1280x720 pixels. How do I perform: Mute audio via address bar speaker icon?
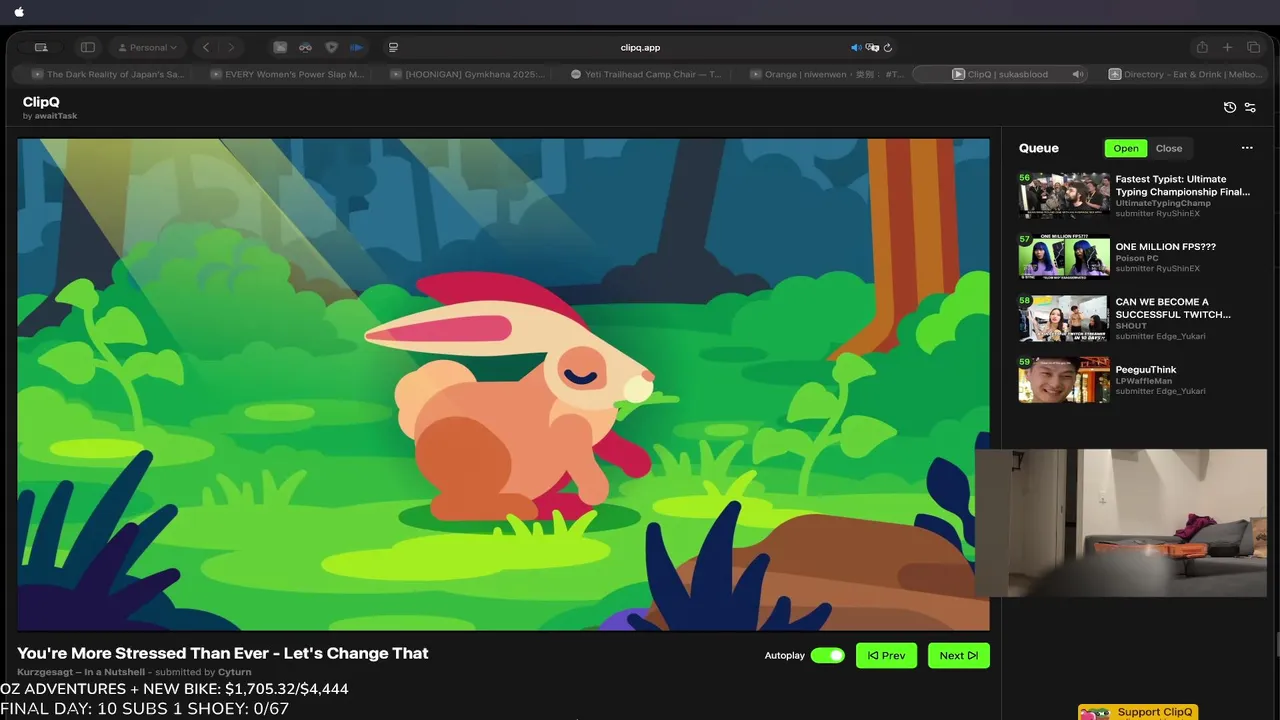click(x=856, y=47)
